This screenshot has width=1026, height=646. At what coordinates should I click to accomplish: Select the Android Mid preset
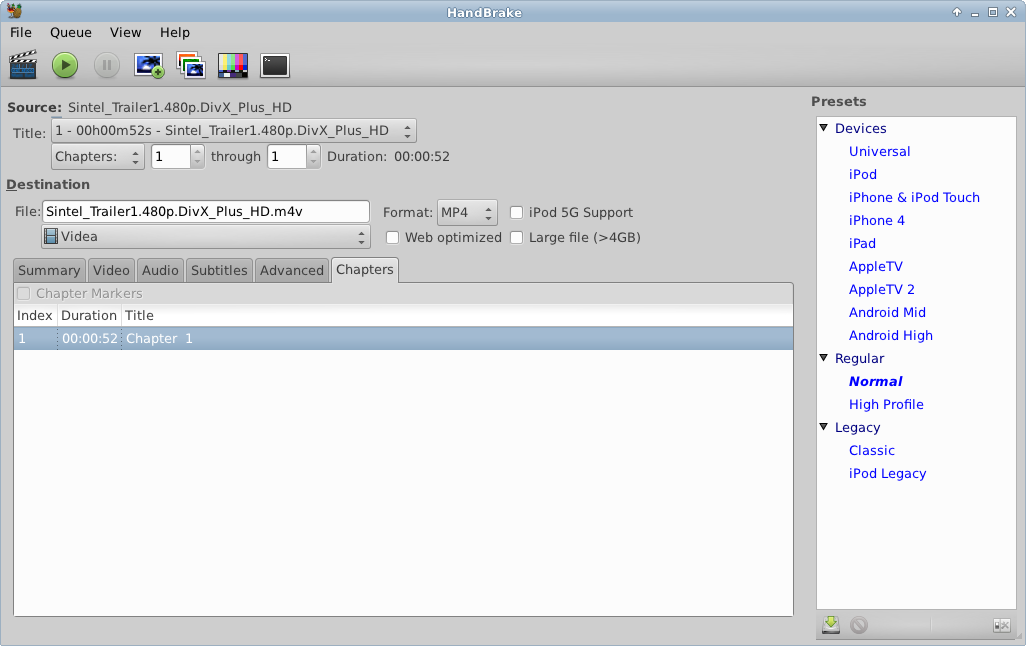click(887, 312)
